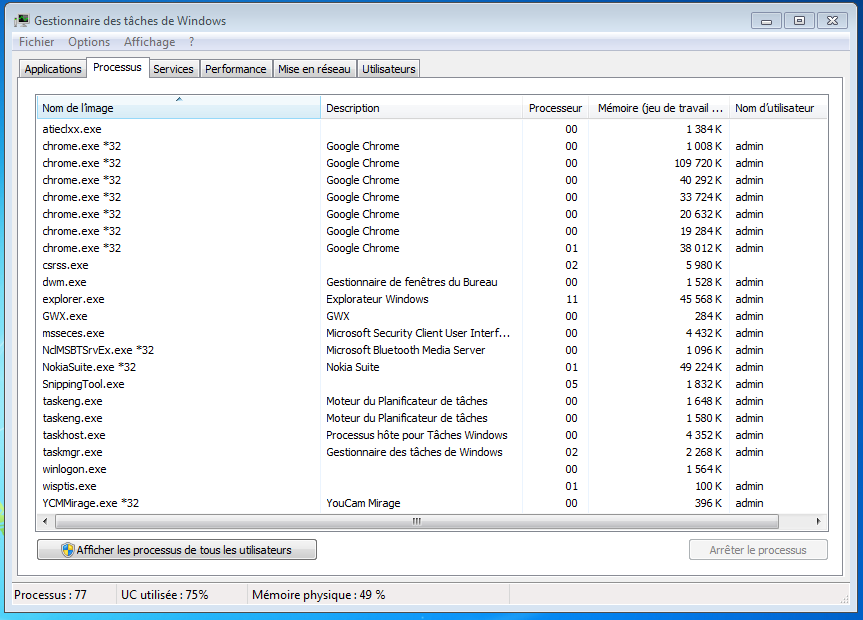Click the Task Manager title bar icon
This screenshot has width=863, height=620.
pos(22,21)
